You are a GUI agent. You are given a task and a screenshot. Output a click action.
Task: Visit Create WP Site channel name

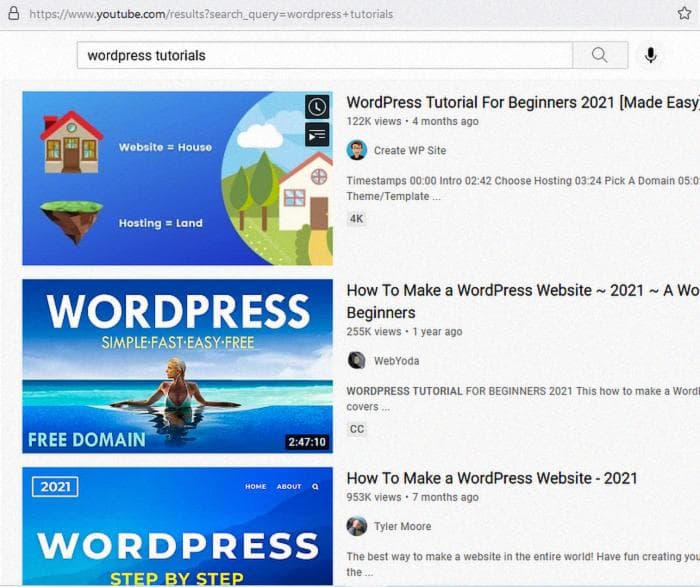point(410,150)
